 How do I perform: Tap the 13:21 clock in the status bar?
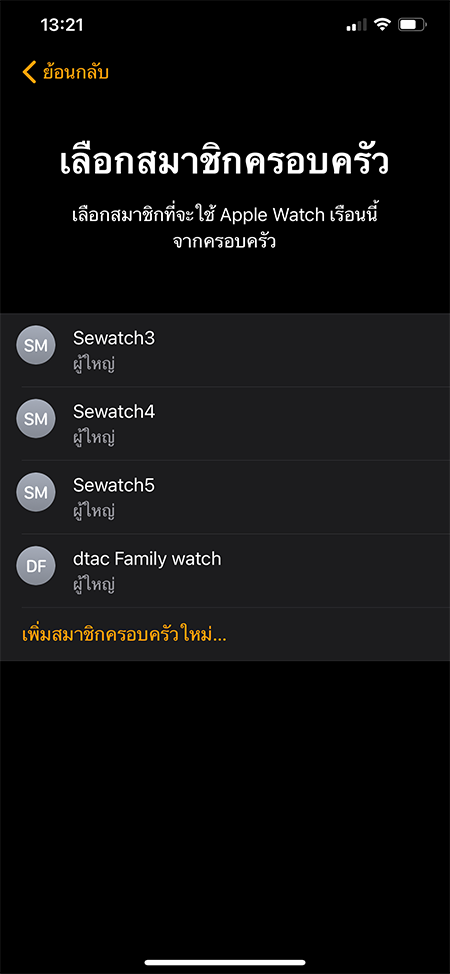tap(62, 25)
